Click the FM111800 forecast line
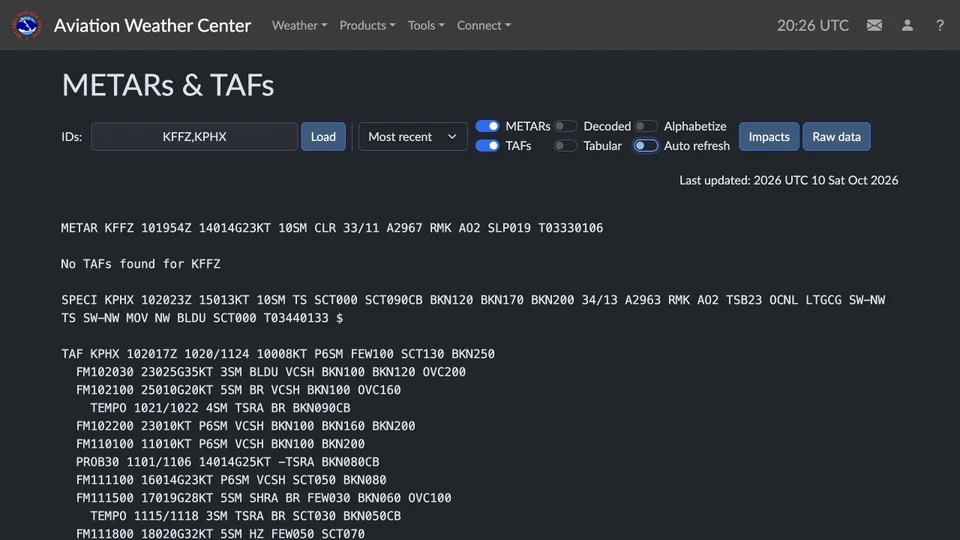Image resolution: width=960 pixels, height=540 pixels. coord(220,533)
